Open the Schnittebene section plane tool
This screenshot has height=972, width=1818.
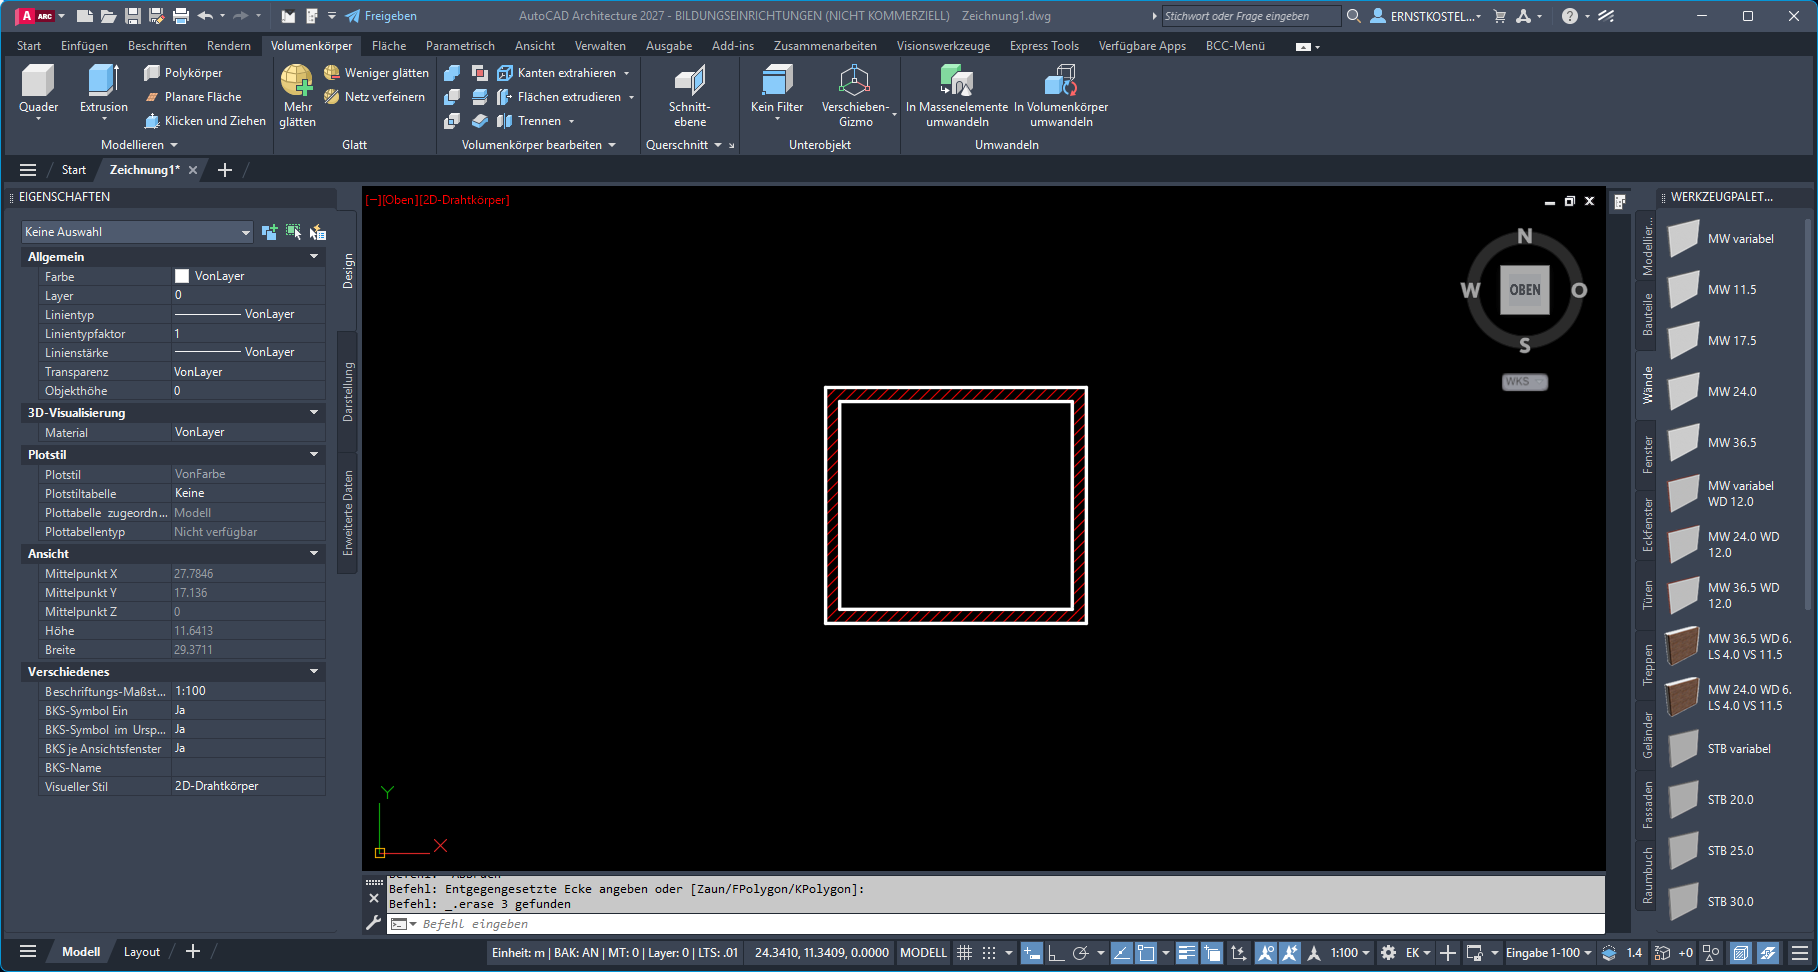coord(689,94)
